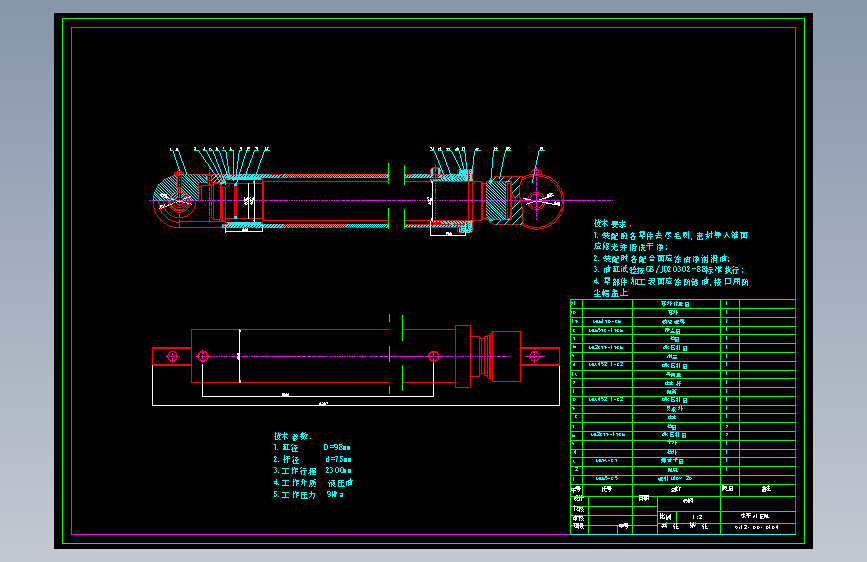The image size is (867, 562).
Task: Click the '1:2' scale cell in title block
Action: (697, 517)
